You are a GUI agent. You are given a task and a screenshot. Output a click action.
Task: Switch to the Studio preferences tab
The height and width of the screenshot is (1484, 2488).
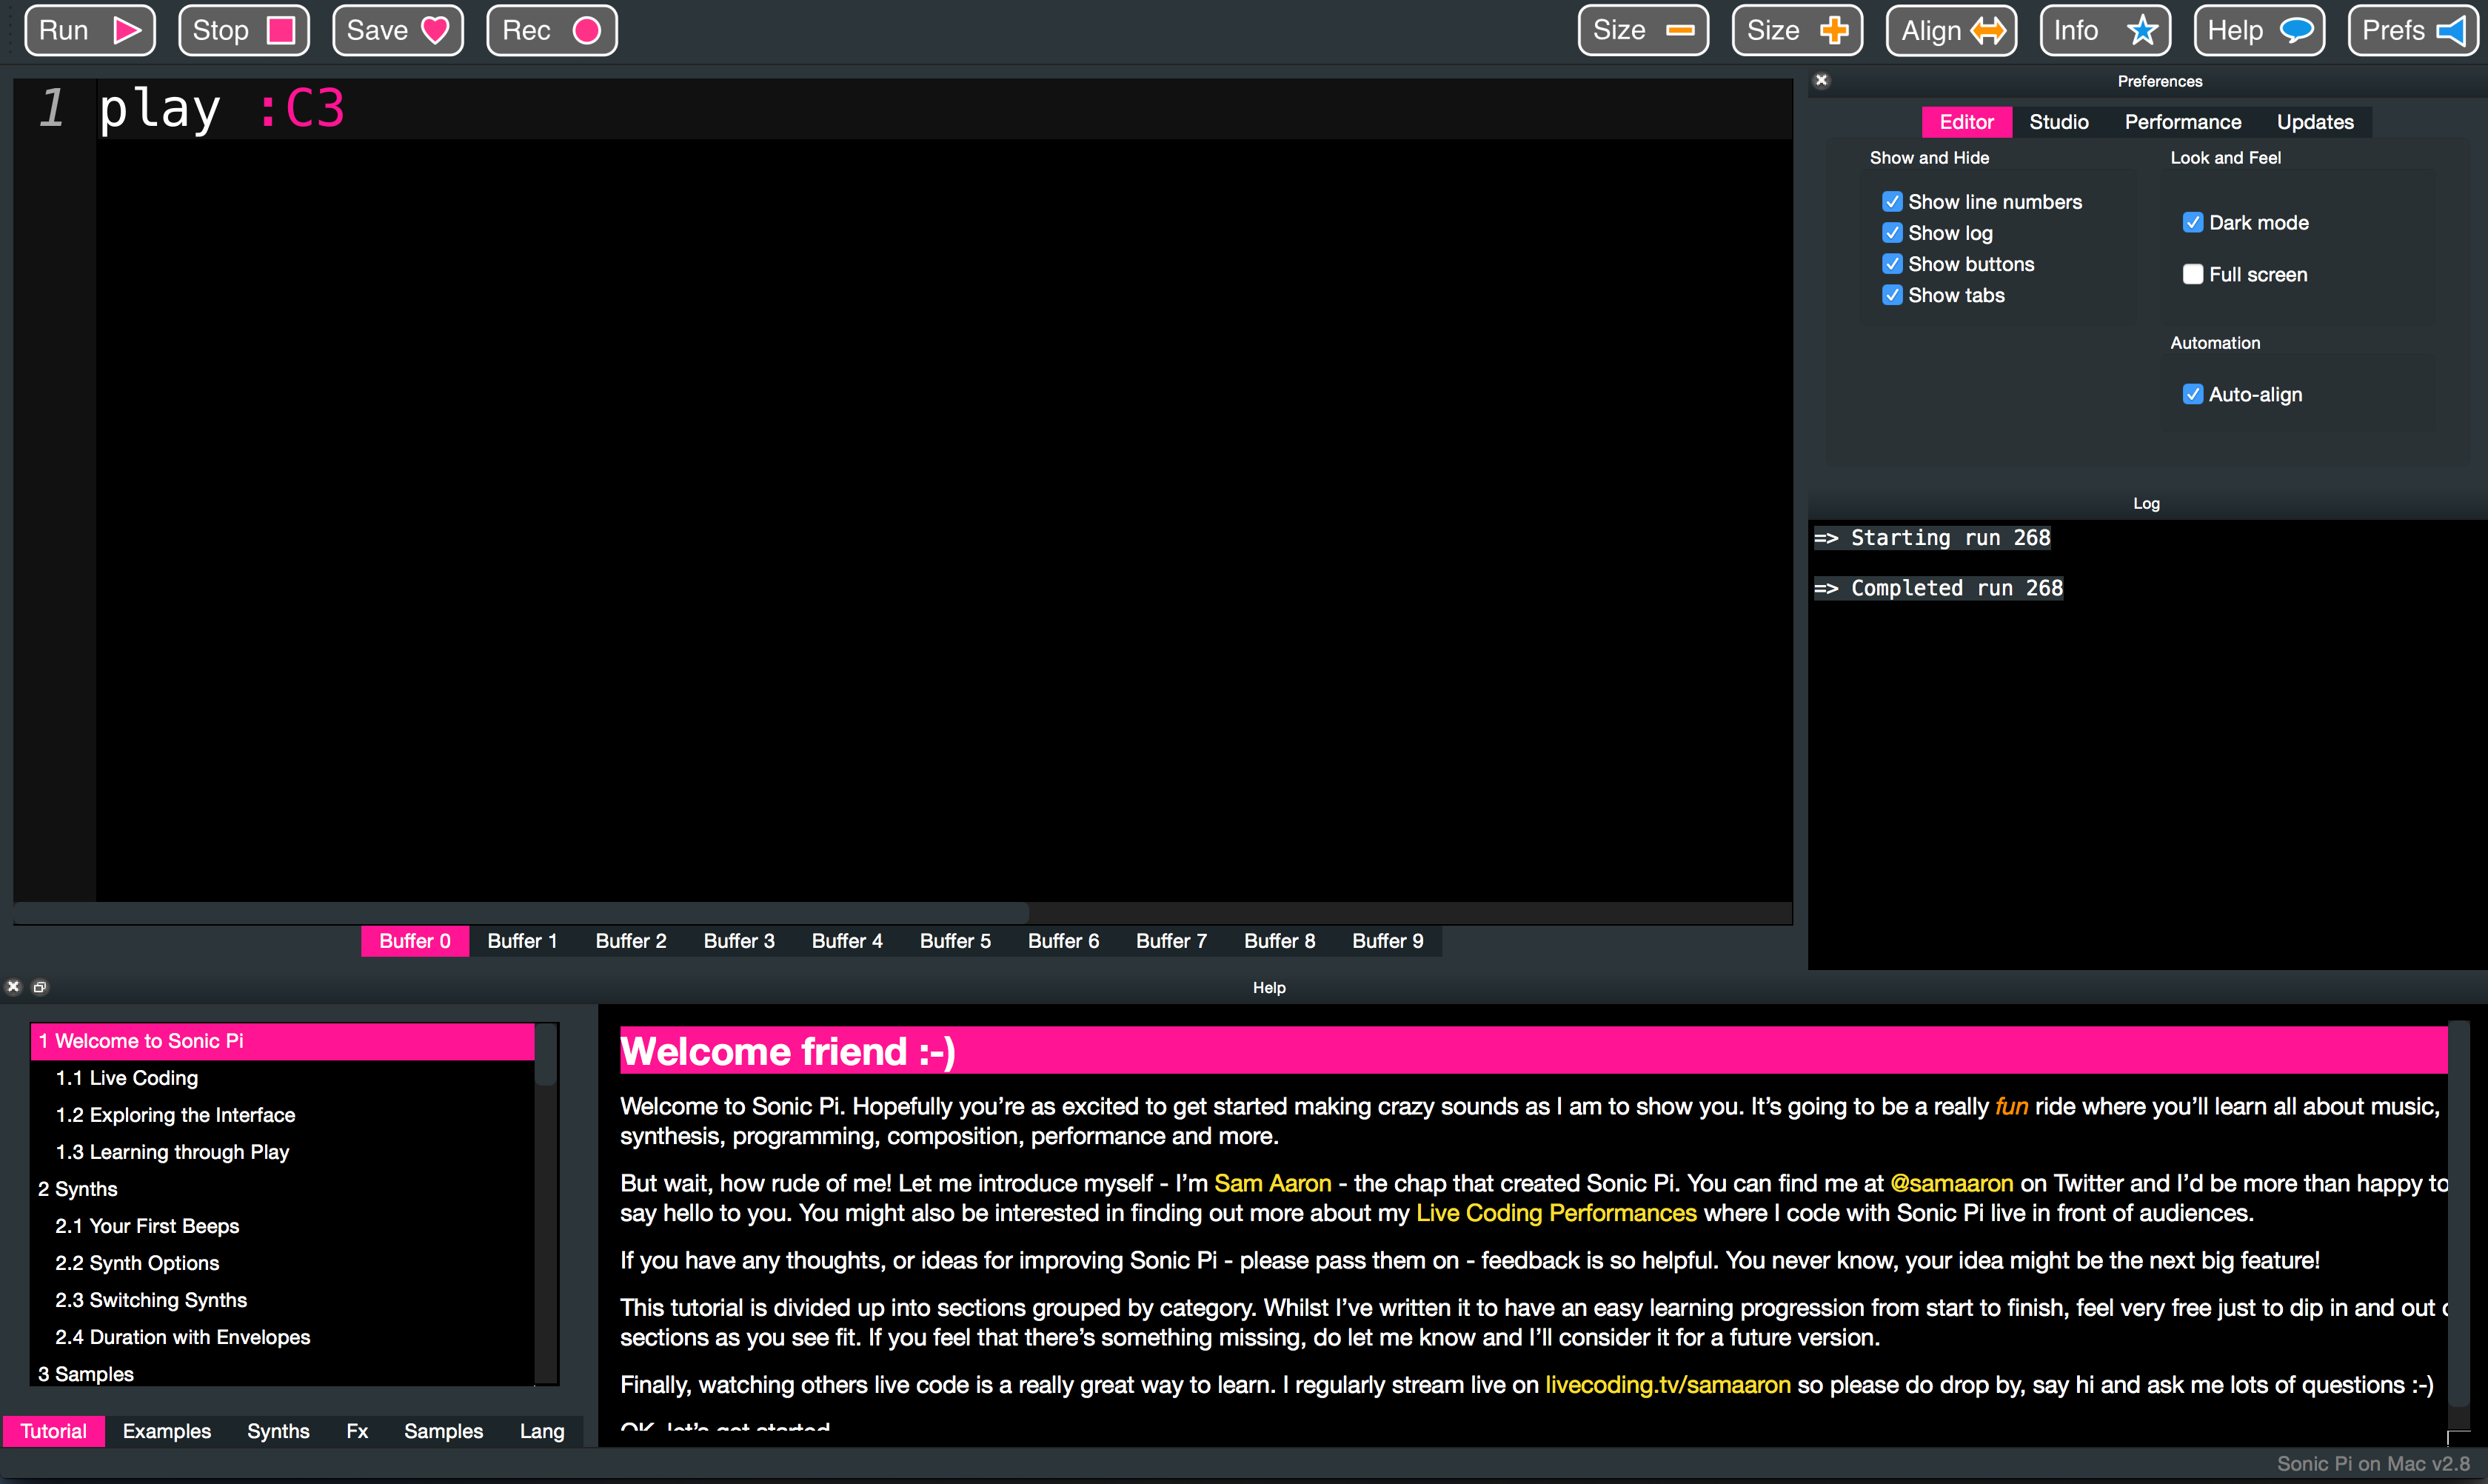tap(2059, 122)
